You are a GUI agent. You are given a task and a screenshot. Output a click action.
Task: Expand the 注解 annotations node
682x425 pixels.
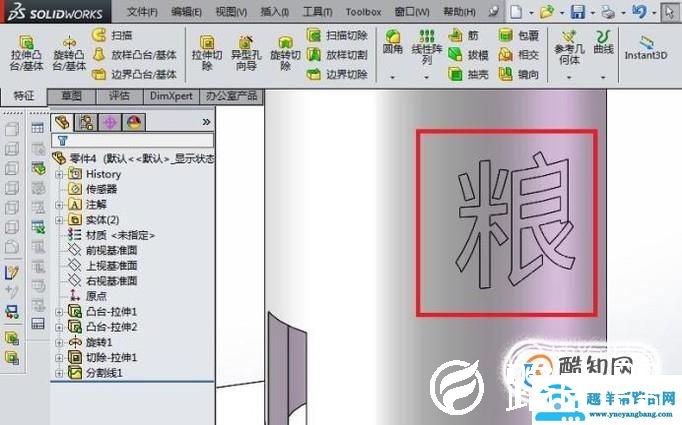(59, 205)
